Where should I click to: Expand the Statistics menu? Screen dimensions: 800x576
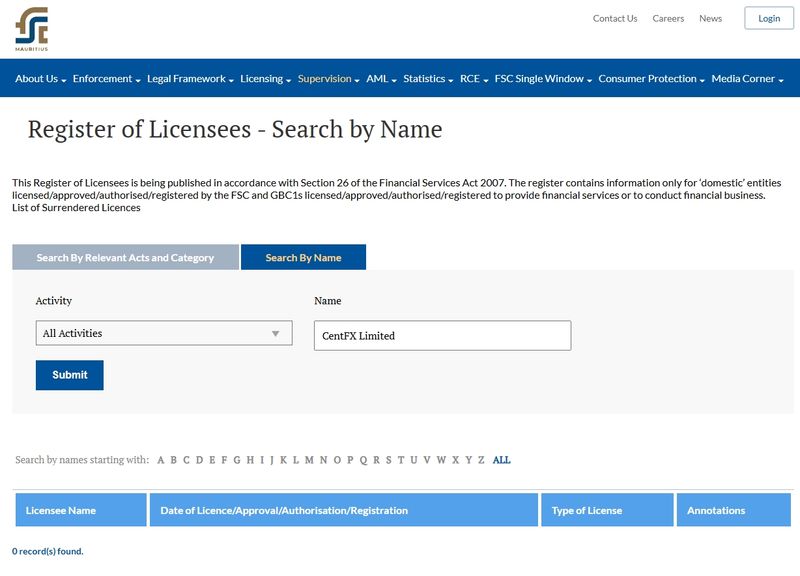click(428, 79)
